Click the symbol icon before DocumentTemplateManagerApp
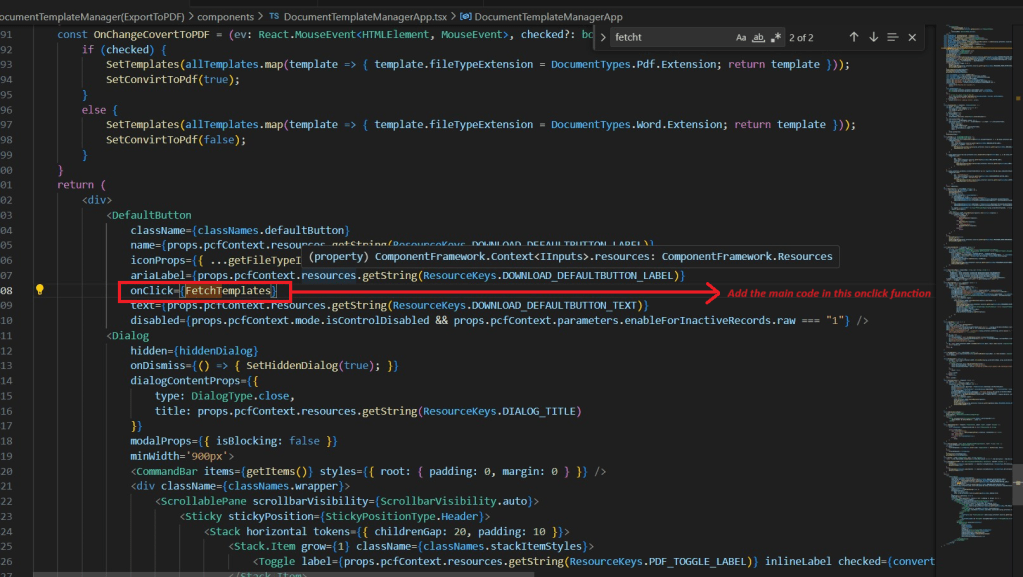Image resolution: width=1023 pixels, height=577 pixels. [x=465, y=17]
